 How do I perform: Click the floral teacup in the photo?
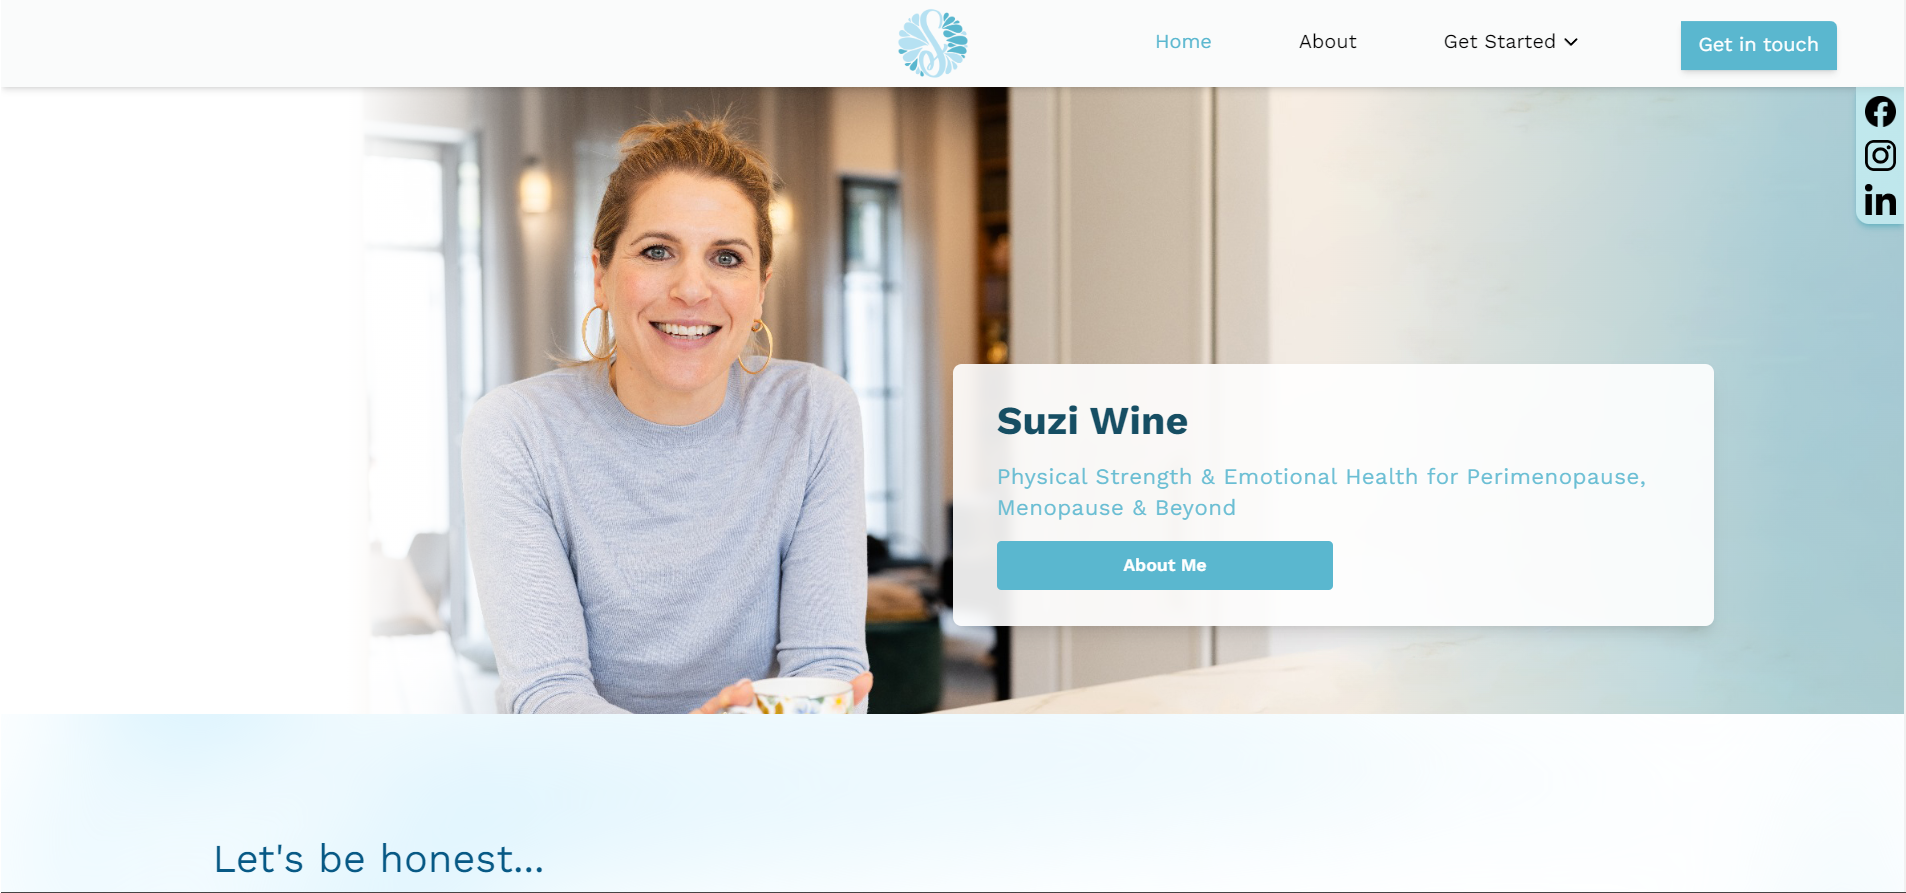pos(800,696)
